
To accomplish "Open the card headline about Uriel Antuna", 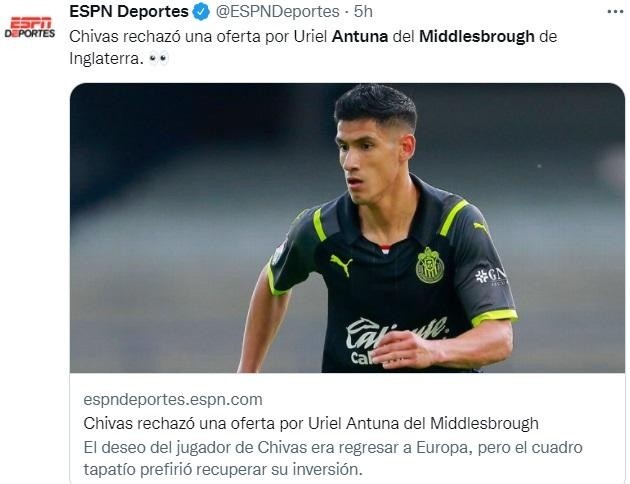I will 311,423.
